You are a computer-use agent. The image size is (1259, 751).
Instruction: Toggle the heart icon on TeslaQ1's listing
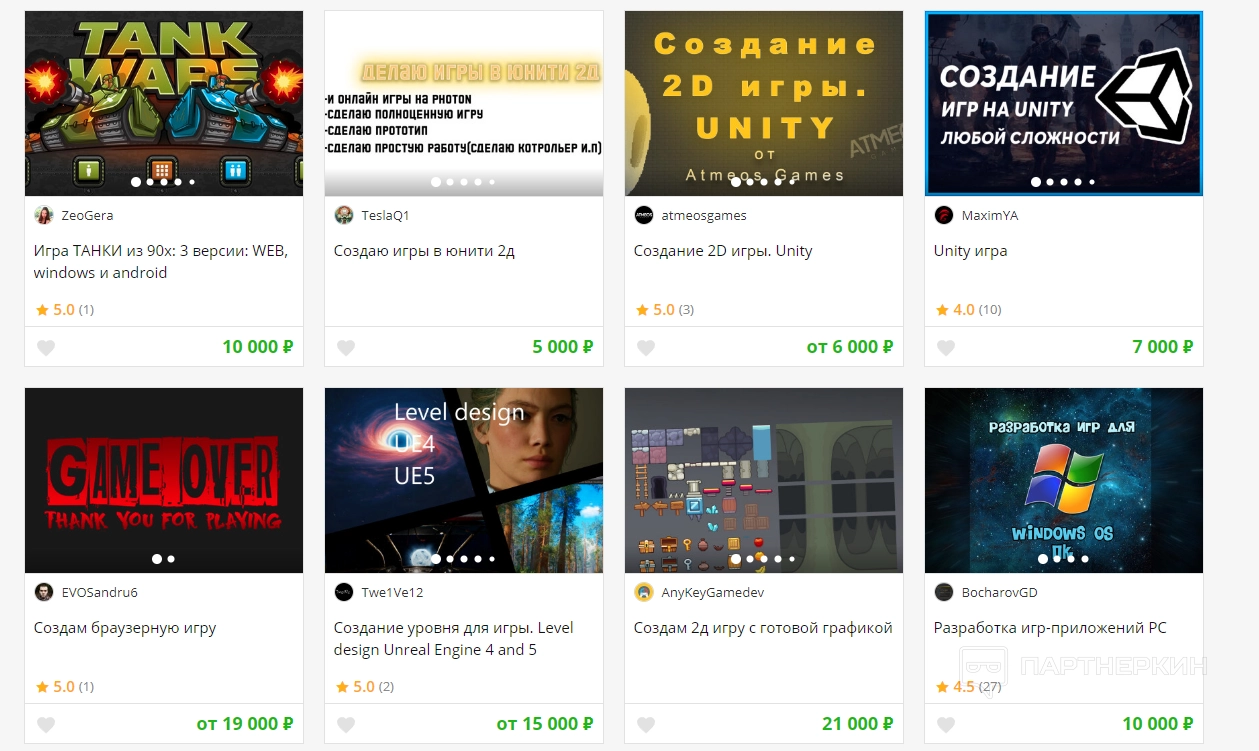tap(346, 348)
